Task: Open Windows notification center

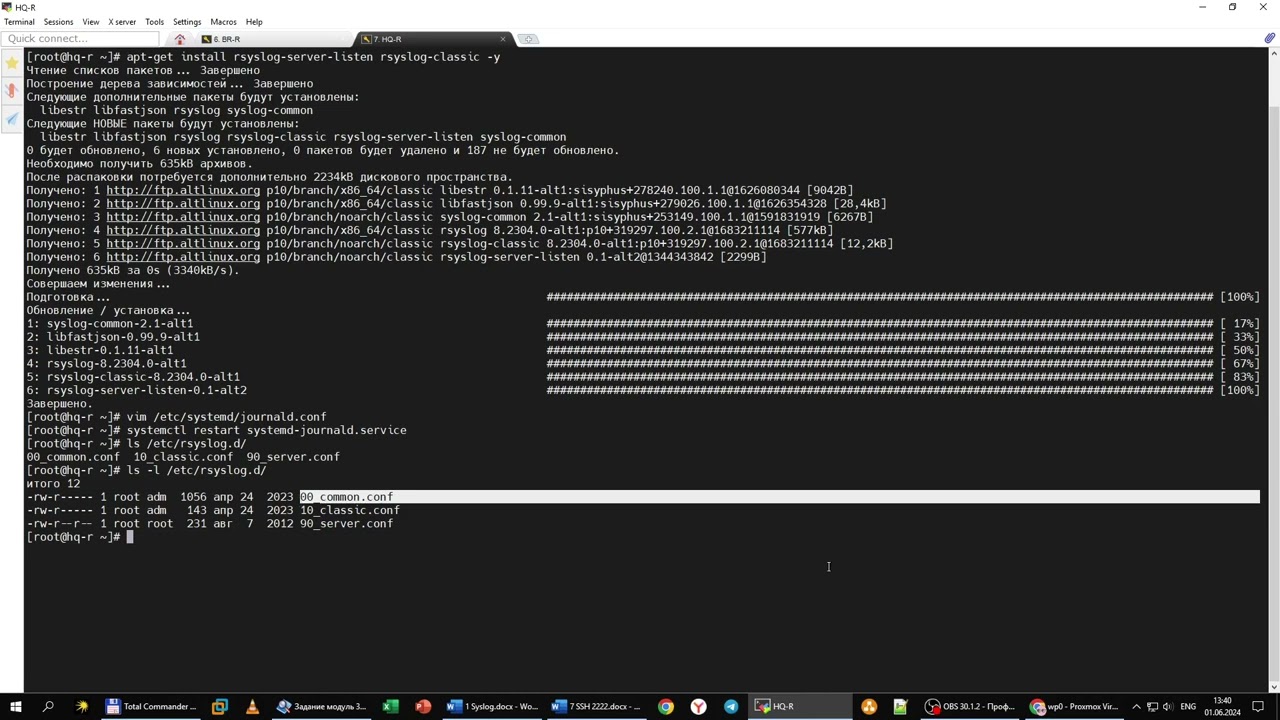Action: coord(1259,706)
